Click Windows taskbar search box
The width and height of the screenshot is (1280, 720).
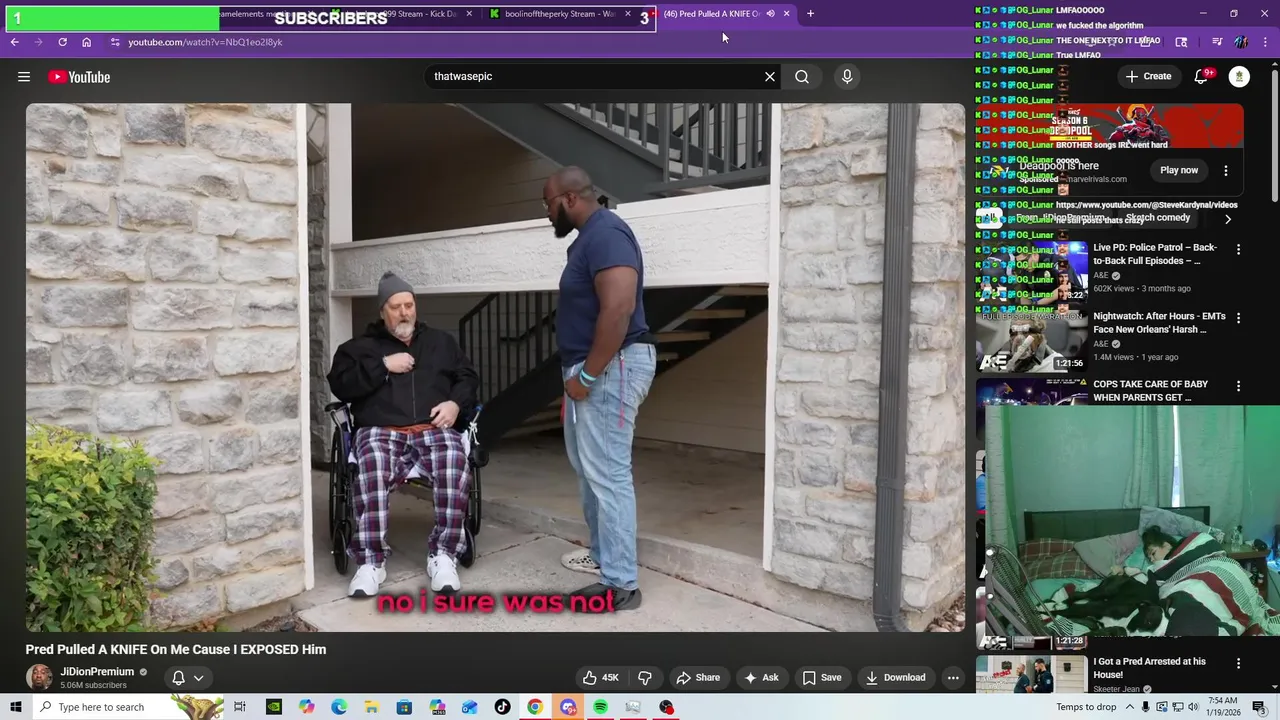tap(128, 707)
